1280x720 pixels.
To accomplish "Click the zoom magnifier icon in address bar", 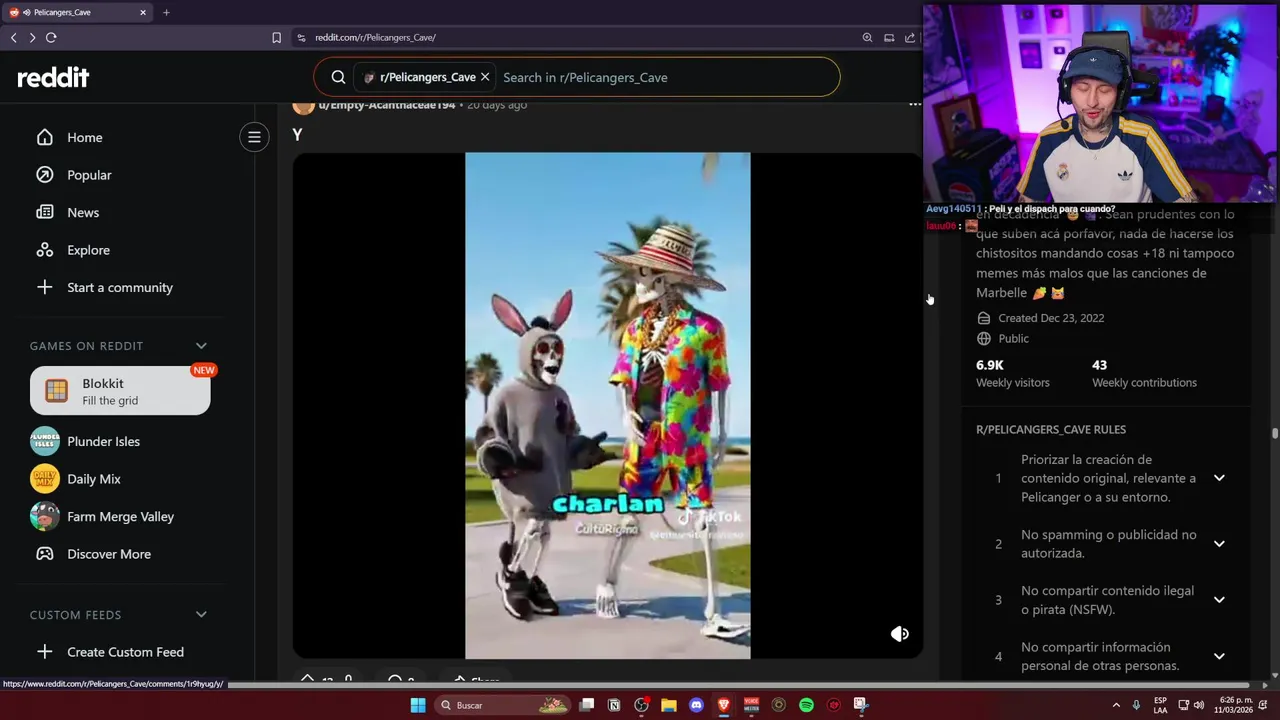I will (x=867, y=37).
